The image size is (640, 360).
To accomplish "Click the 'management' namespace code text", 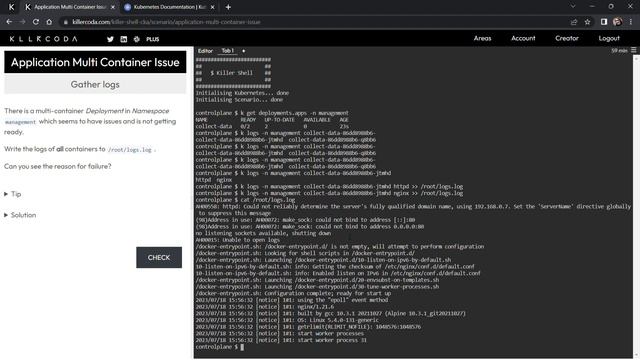I will pos(20,122).
